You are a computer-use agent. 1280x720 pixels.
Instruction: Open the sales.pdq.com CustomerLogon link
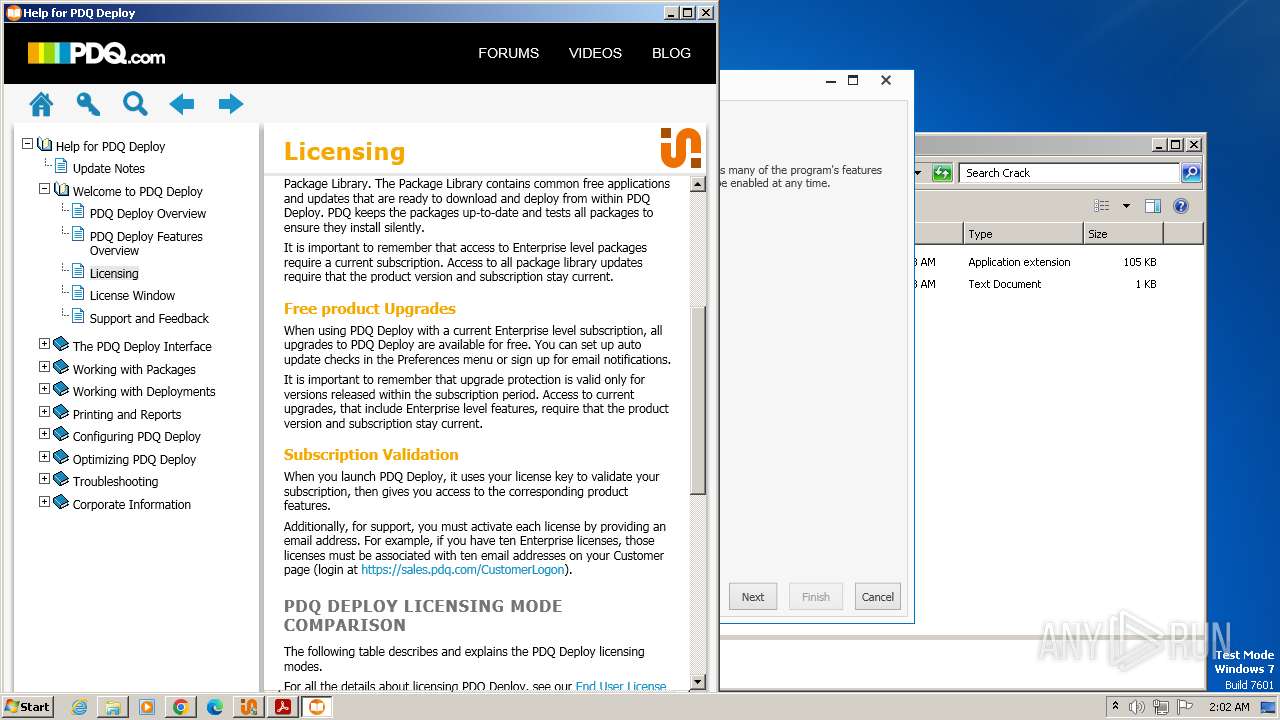(x=463, y=570)
